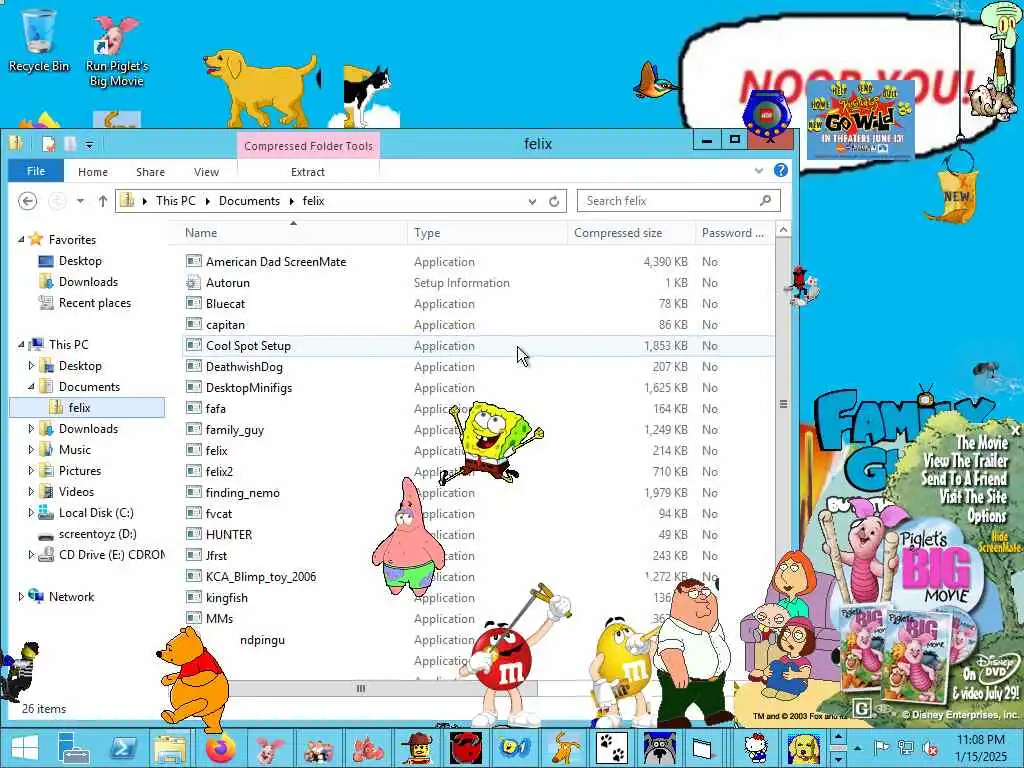Collapse the This PC tree node

click(21, 344)
